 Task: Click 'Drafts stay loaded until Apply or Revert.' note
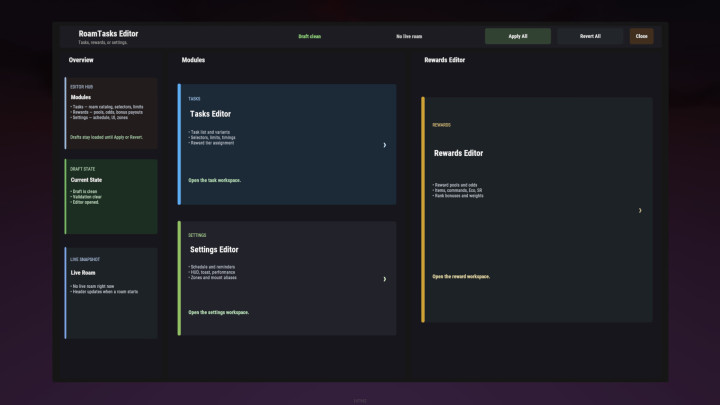coord(106,137)
